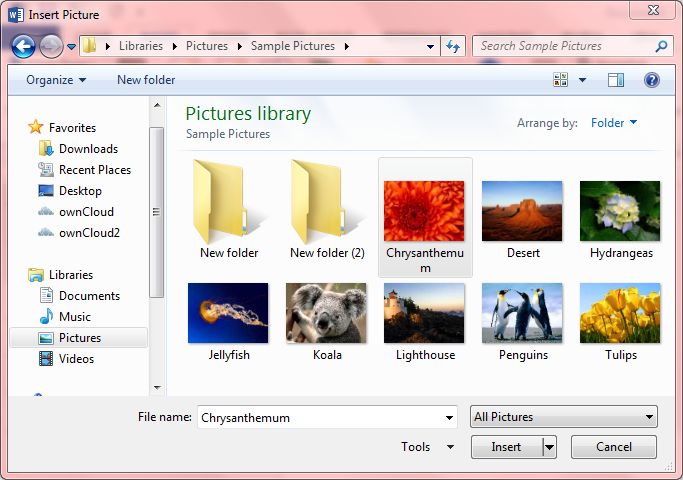The height and width of the screenshot is (480, 683).
Task: Click the Forward navigation arrow
Action: 51,46
